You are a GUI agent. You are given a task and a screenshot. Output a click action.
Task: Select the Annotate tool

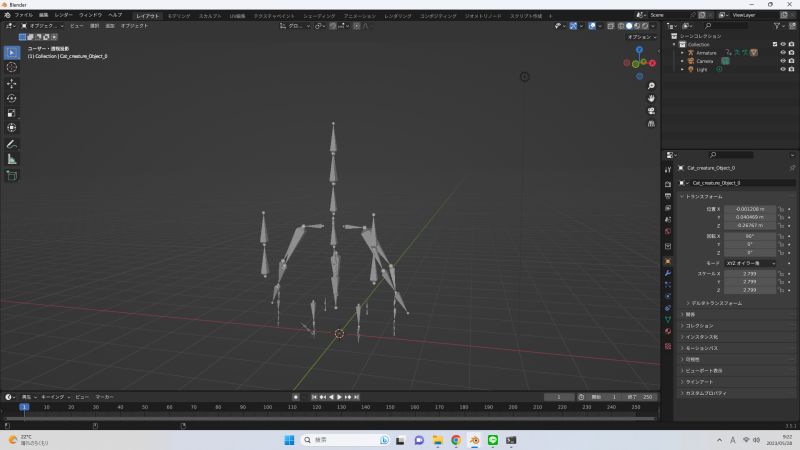12,144
